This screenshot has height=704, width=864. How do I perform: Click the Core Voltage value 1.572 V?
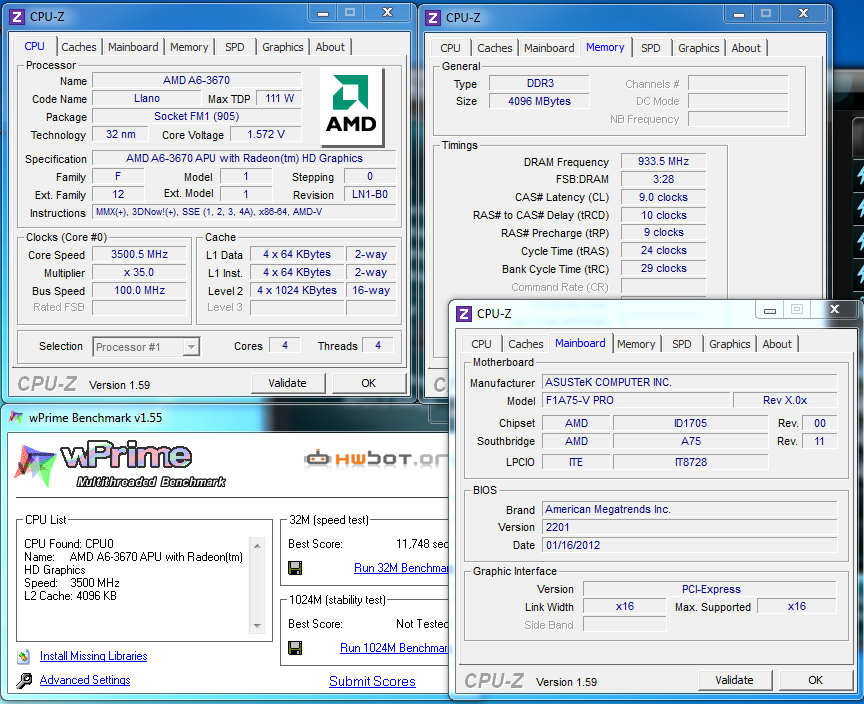coord(266,134)
